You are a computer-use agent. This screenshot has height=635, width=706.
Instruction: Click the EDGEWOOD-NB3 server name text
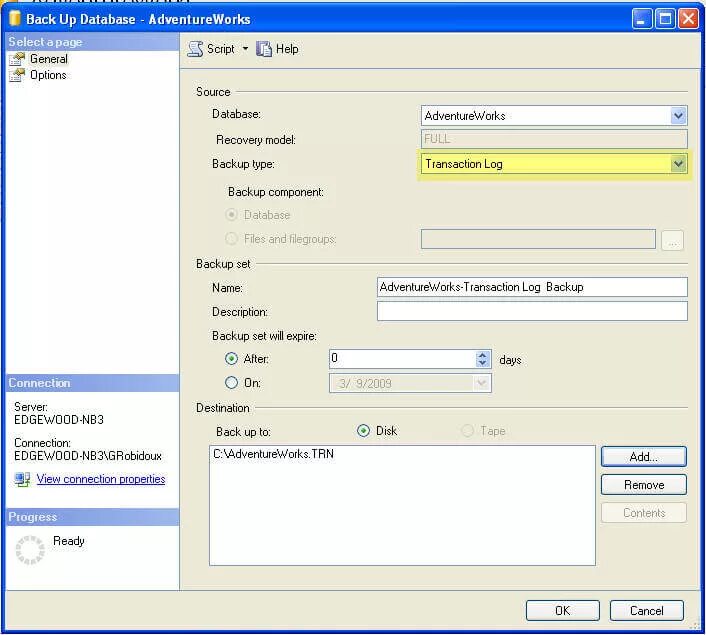click(x=59, y=420)
